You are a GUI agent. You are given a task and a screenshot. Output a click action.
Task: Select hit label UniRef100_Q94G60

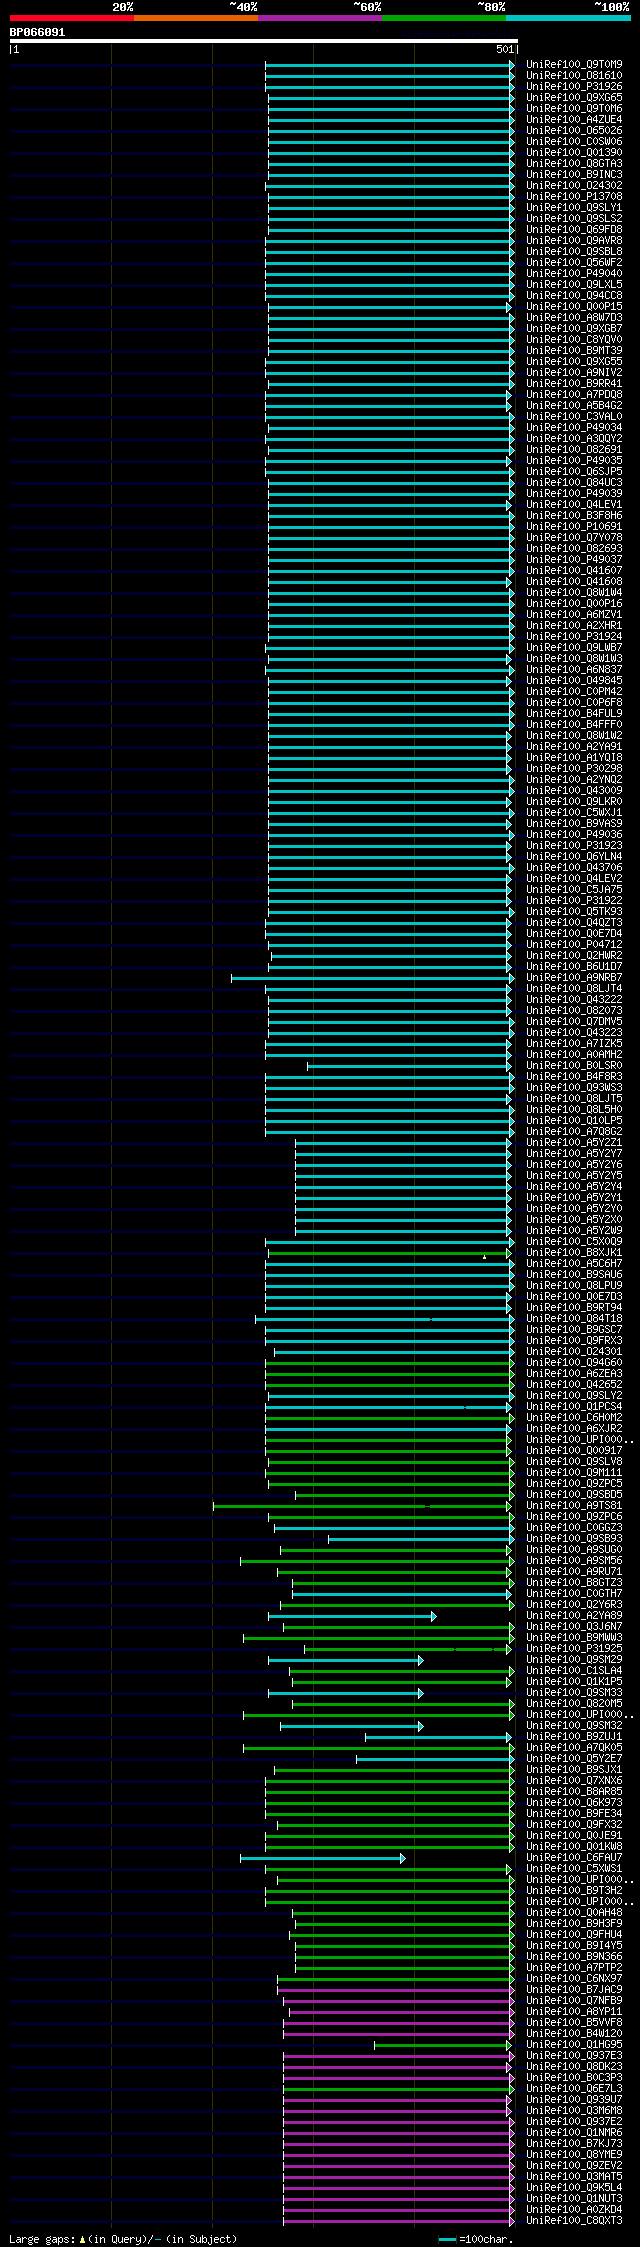point(574,1362)
